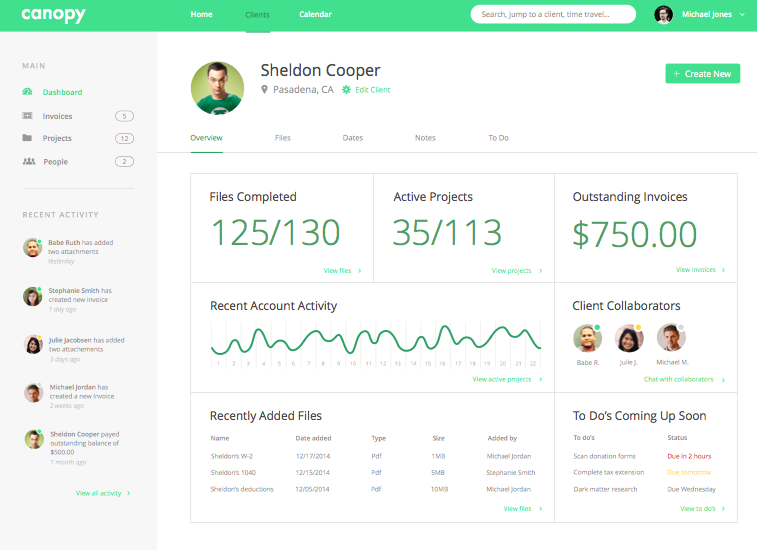Image resolution: width=757 pixels, height=550 pixels.
Task: Click to-do Dark matter research
Action: 605,489
